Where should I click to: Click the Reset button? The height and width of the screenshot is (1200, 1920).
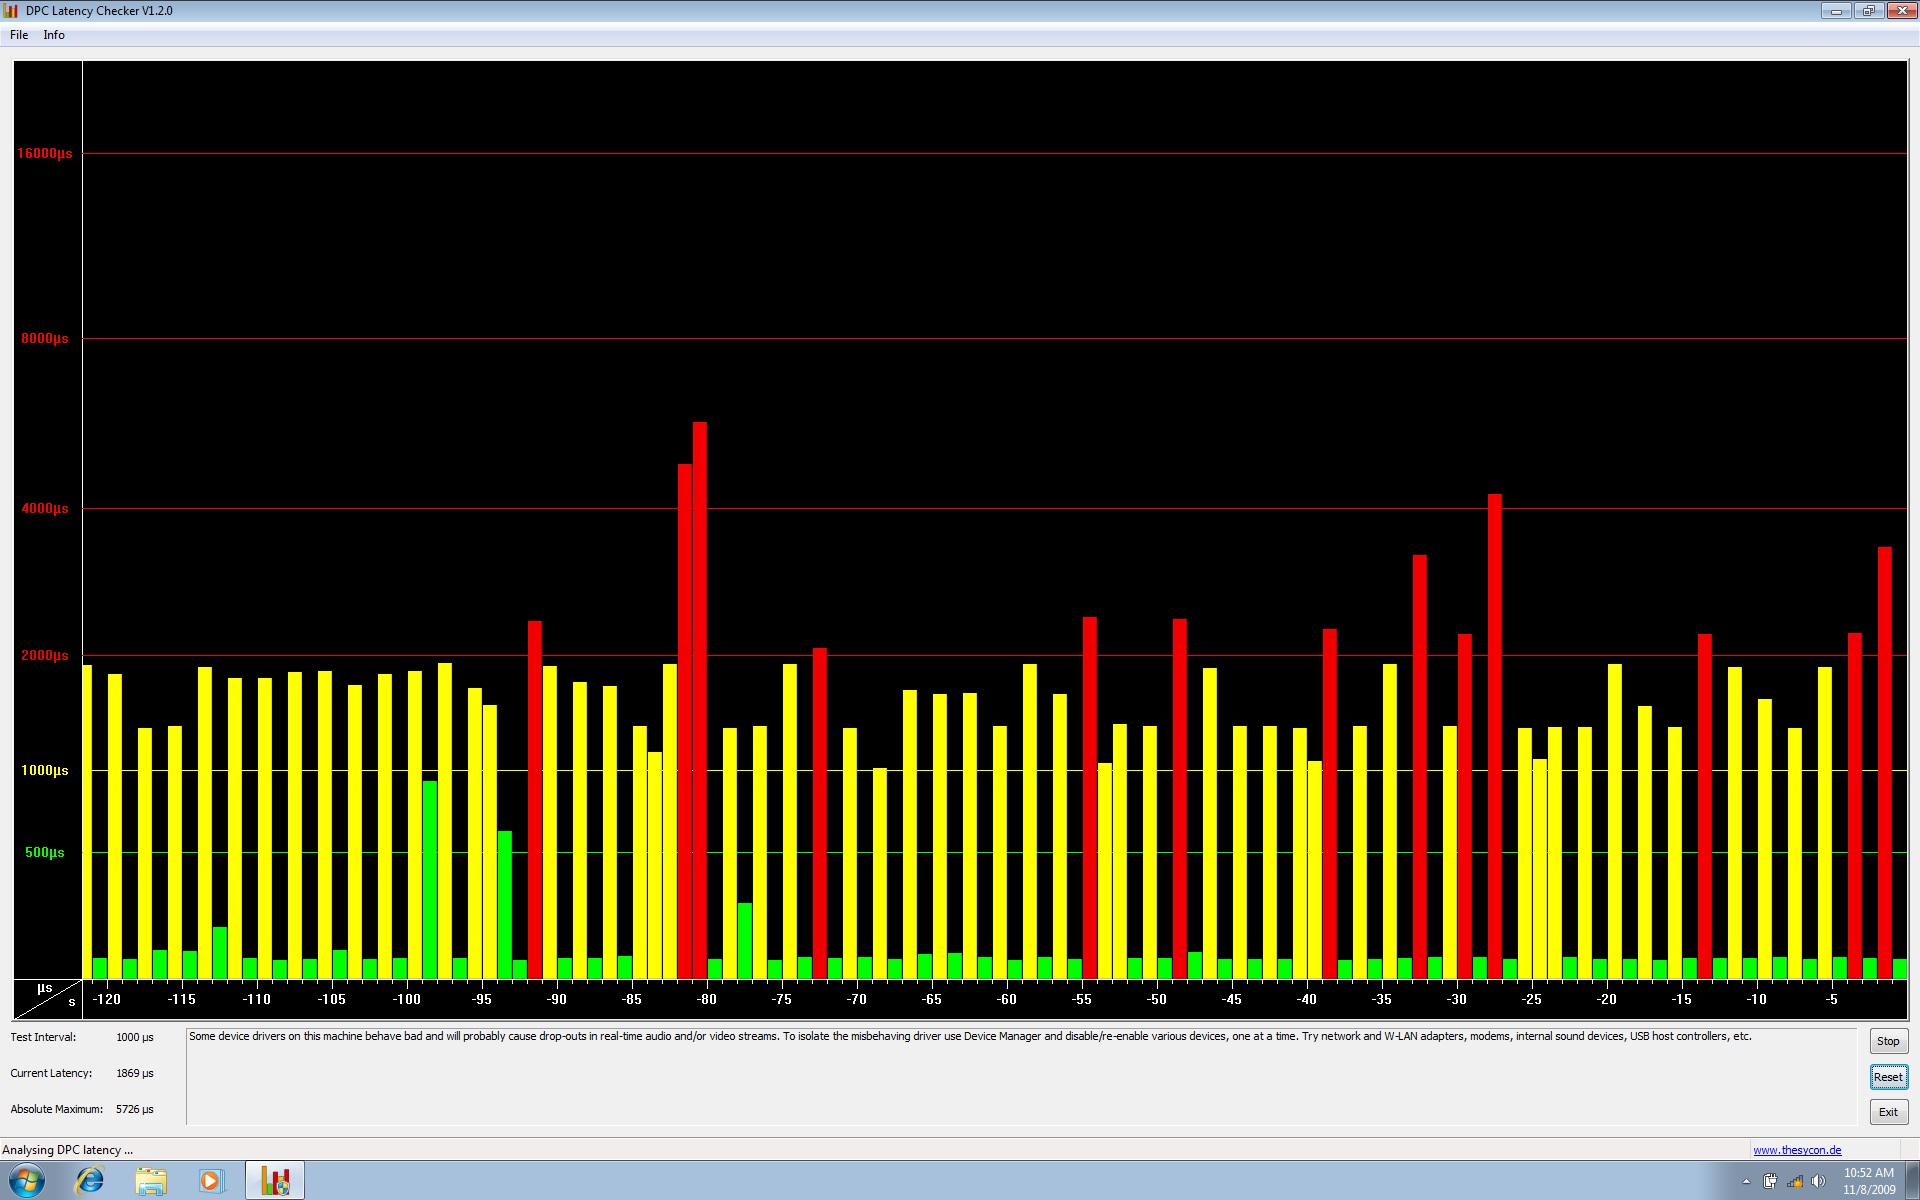1888,1077
